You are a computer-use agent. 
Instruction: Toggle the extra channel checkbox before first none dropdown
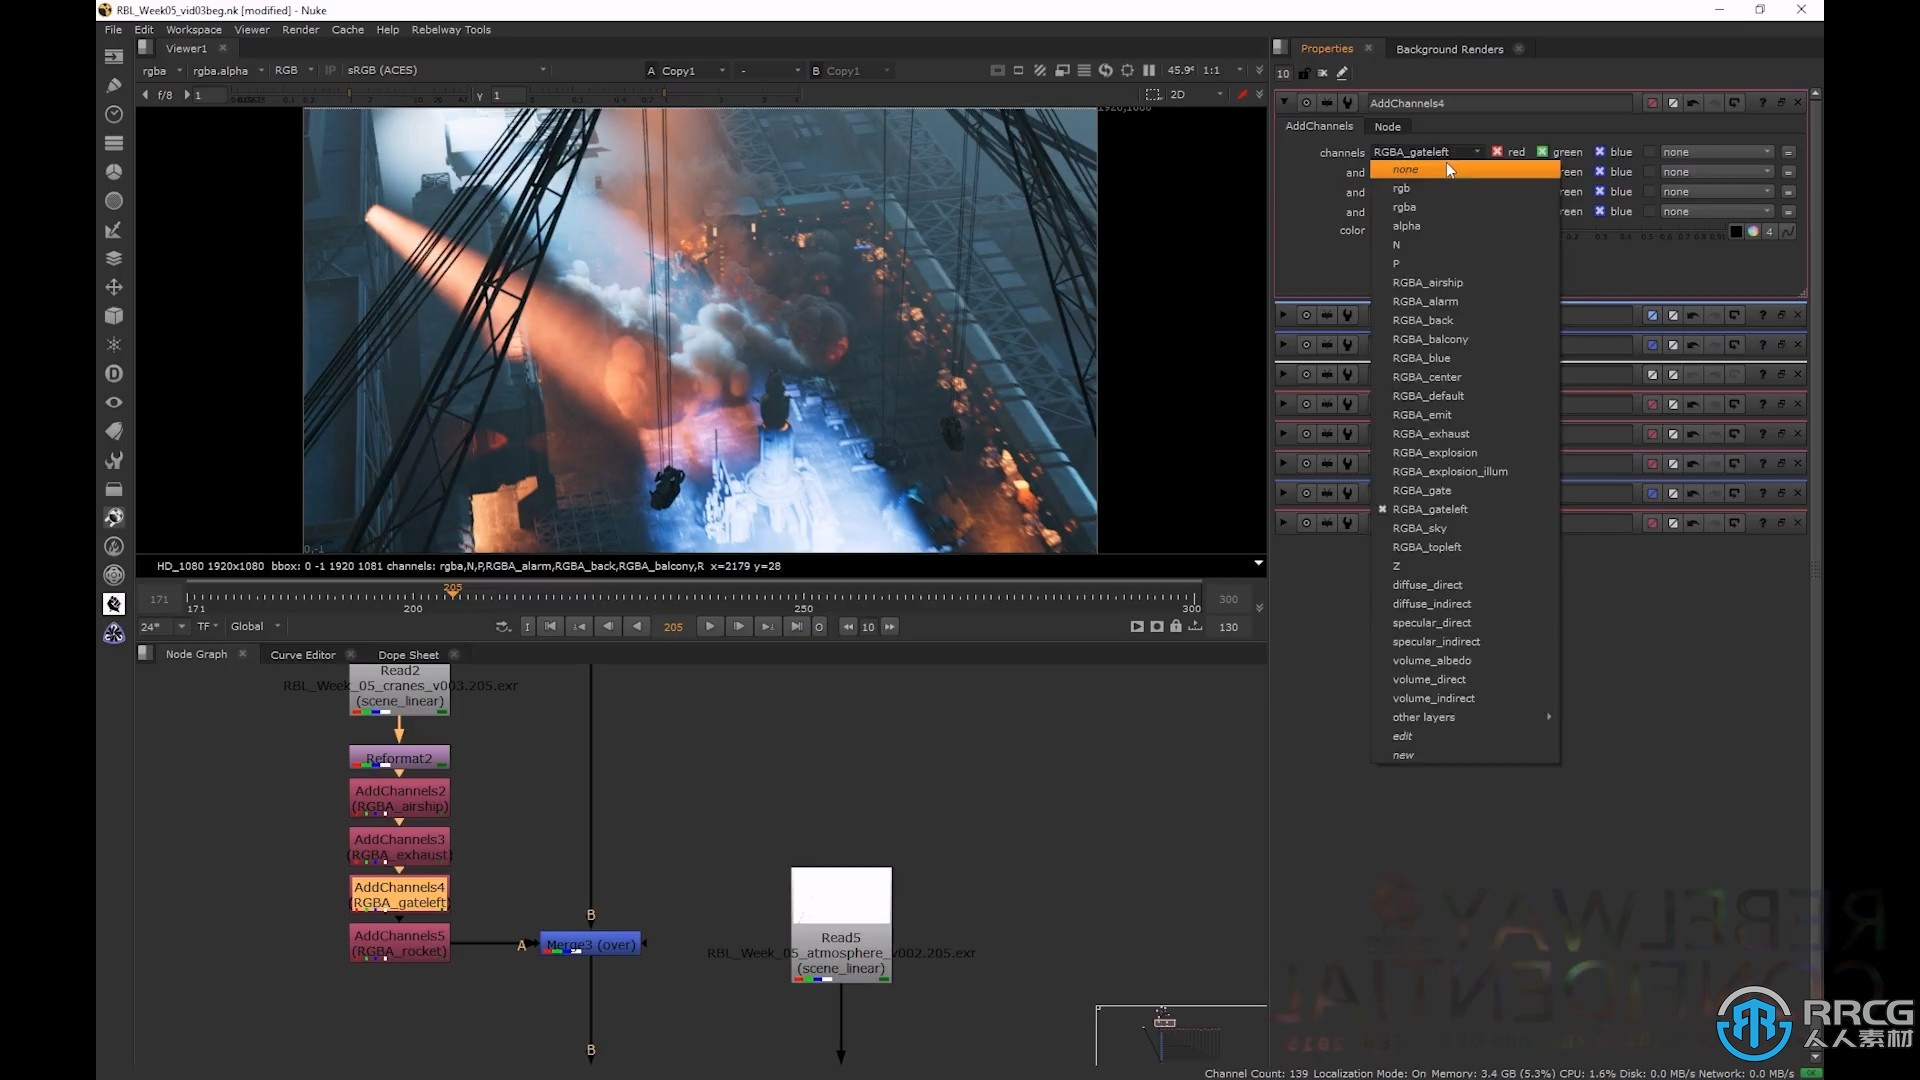[1650, 152]
